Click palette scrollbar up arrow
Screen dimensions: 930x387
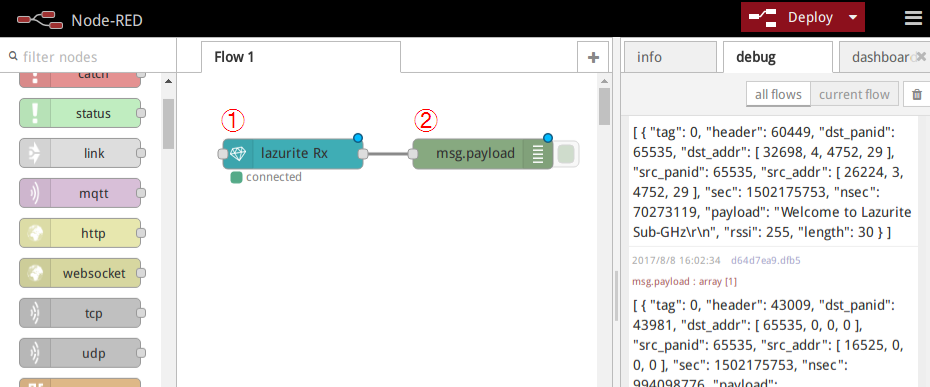click(x=168, y=81)
